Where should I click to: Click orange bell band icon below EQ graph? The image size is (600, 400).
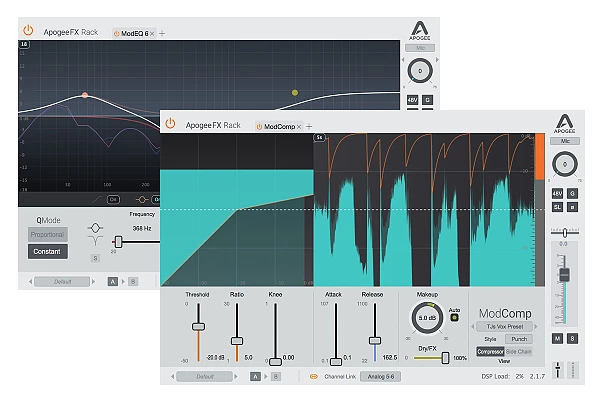142,199
